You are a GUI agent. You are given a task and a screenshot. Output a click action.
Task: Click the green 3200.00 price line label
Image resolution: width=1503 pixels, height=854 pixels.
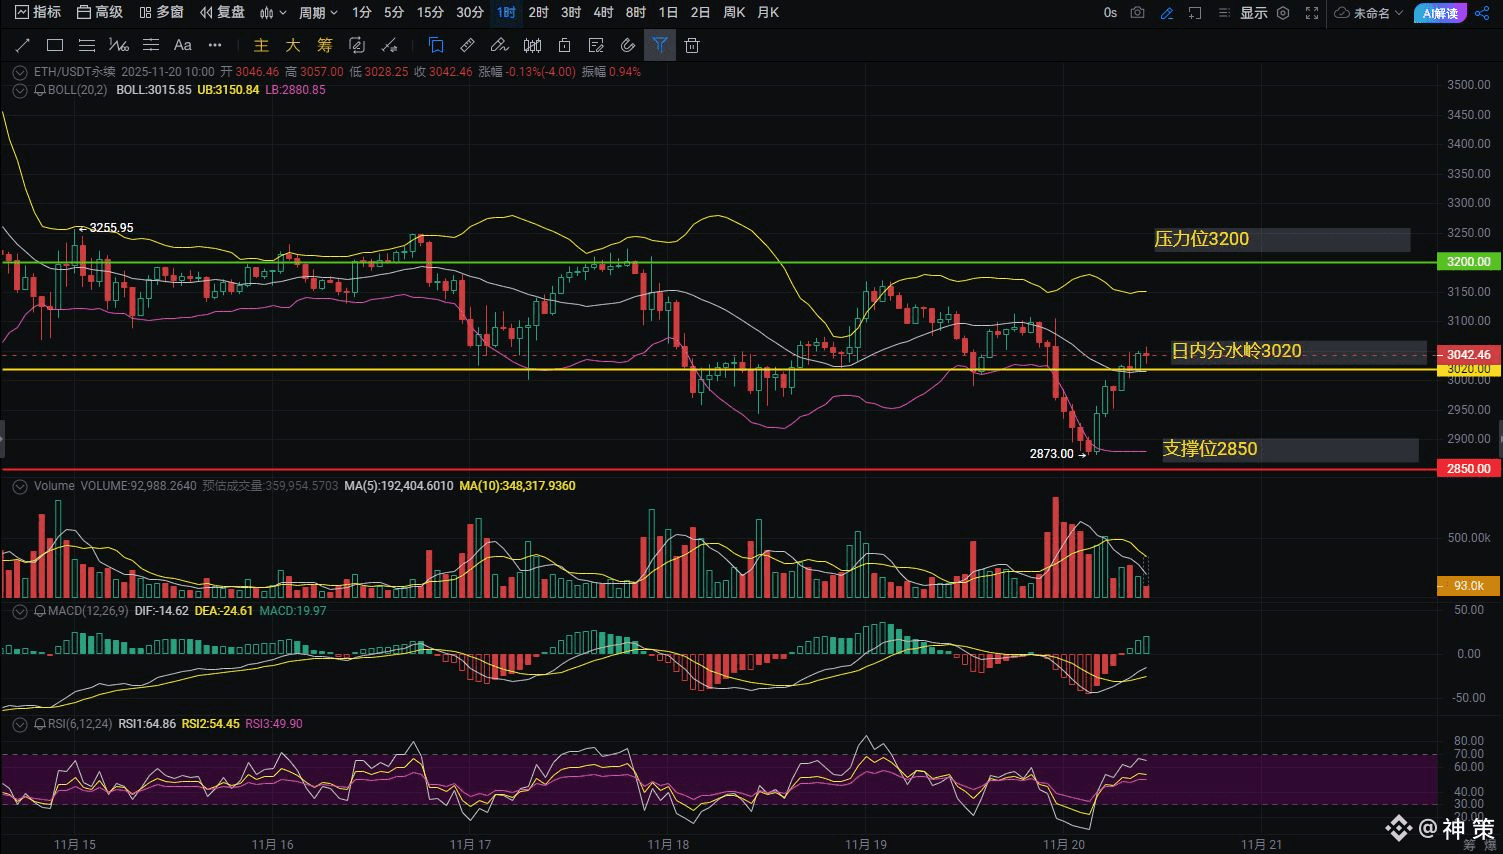(x=1468, y=262)
